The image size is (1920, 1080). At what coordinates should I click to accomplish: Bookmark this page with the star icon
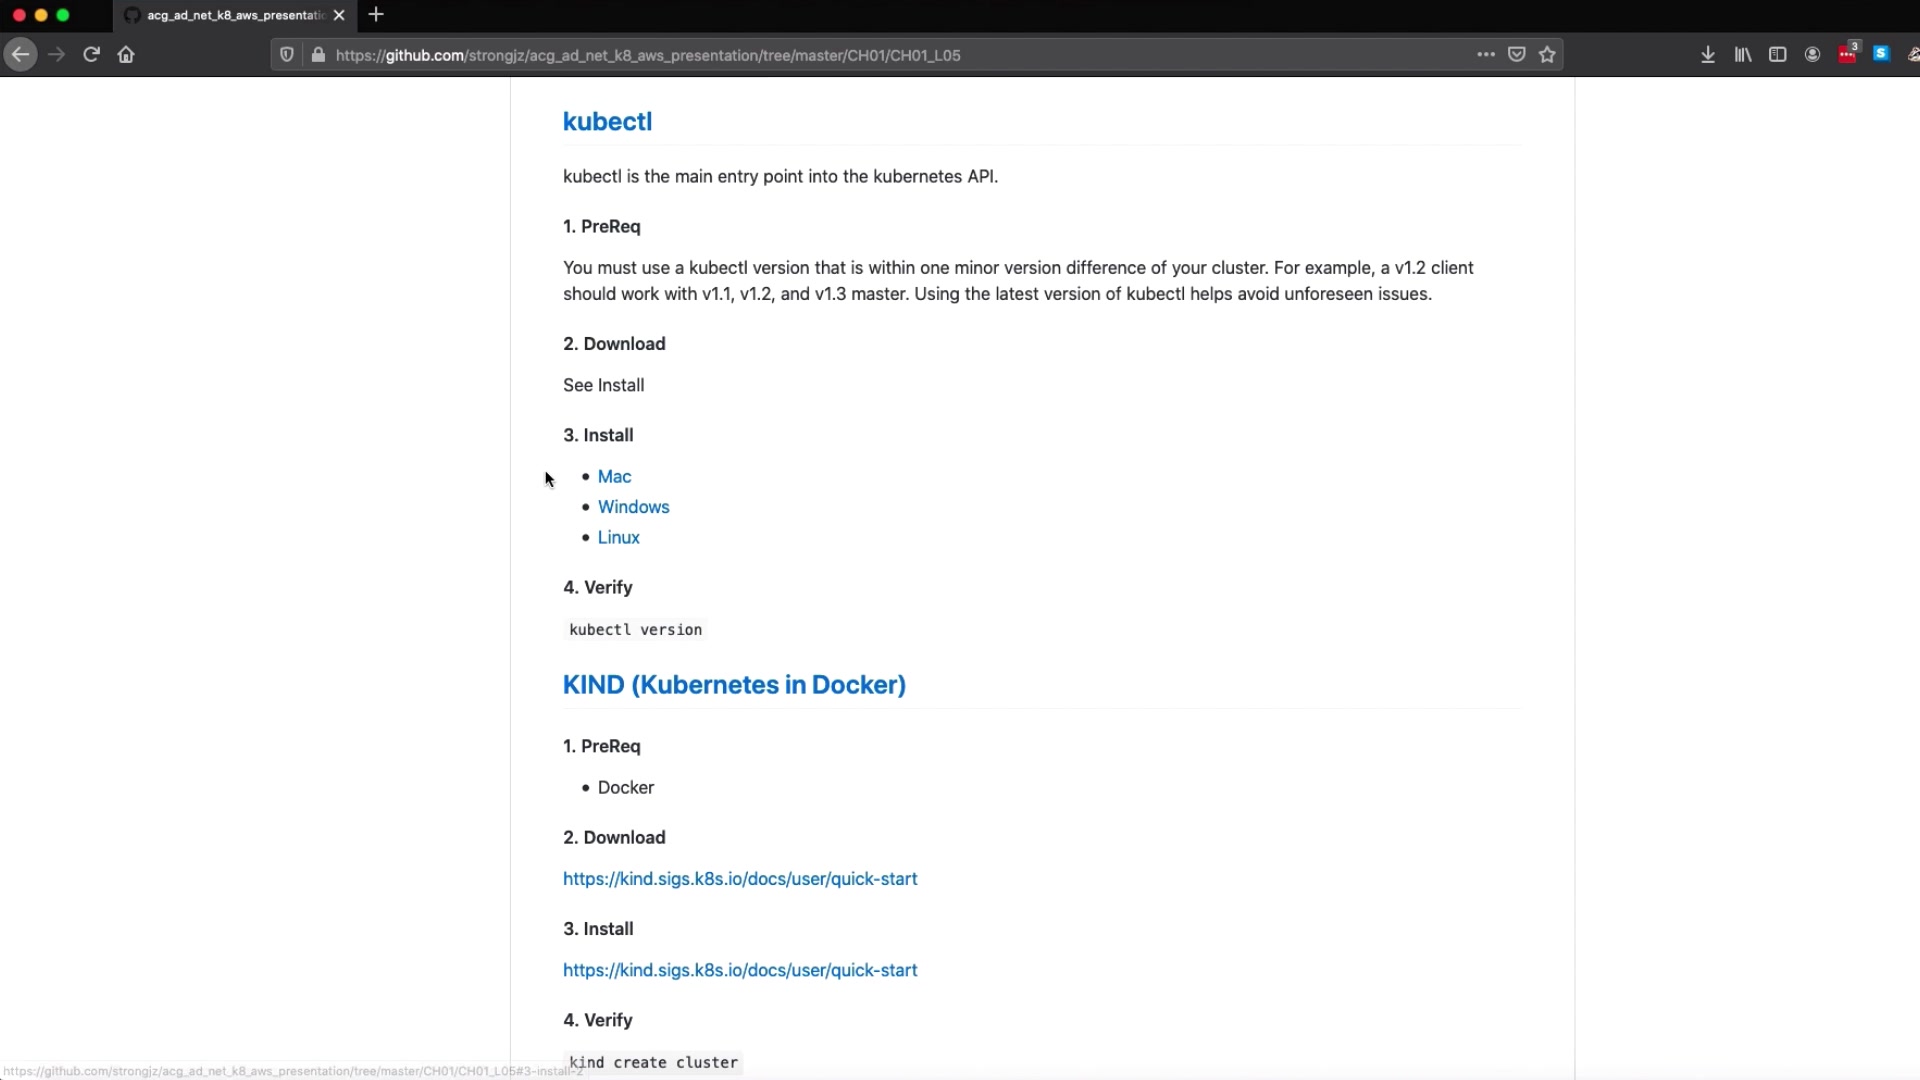tap(1548, 55)
